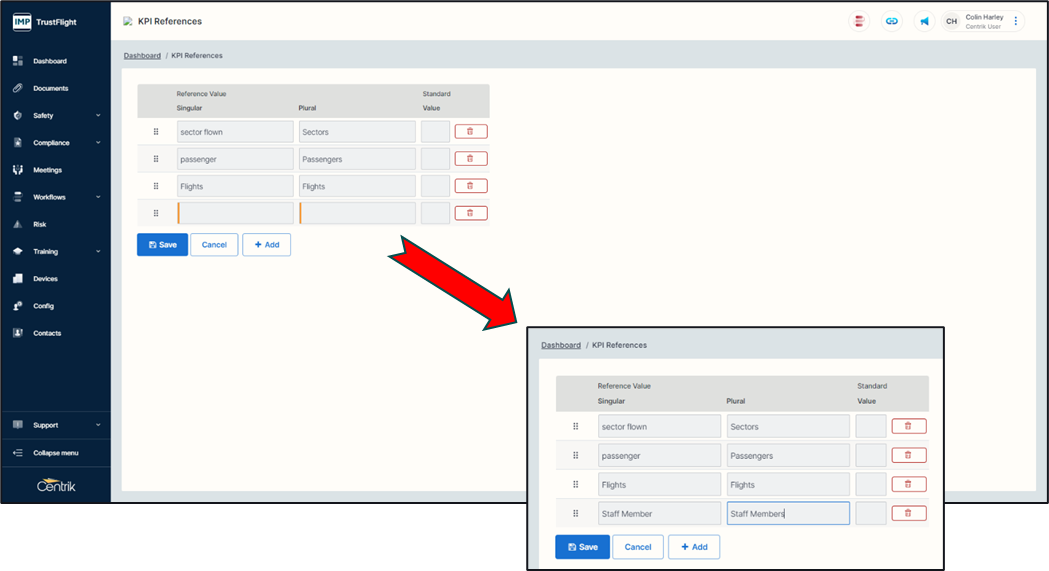Image resolution: width=1049 pixels, height=571 pixels.
Task: Open the user options kebab menu
Action: (x=1016, y=21)
